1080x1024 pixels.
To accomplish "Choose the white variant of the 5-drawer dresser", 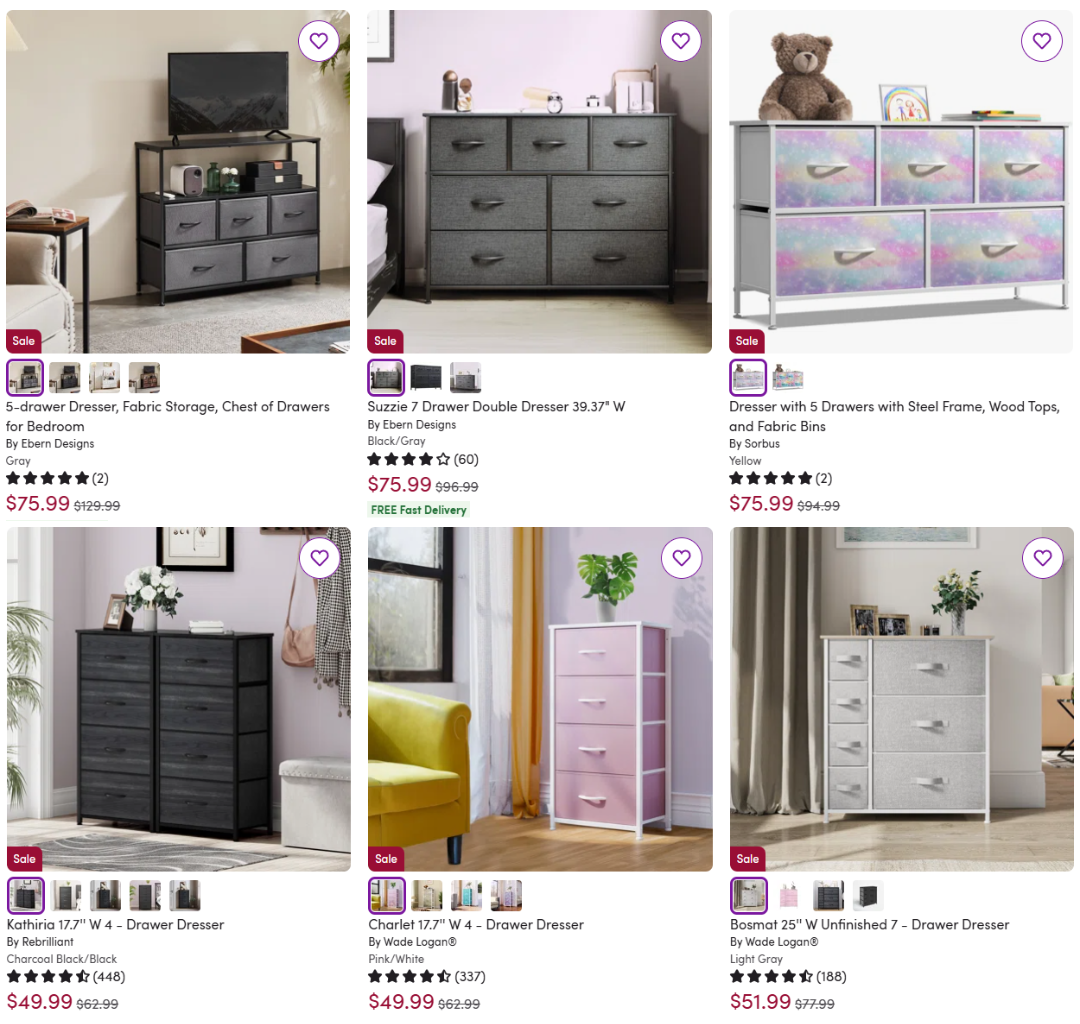I will 105,377.
